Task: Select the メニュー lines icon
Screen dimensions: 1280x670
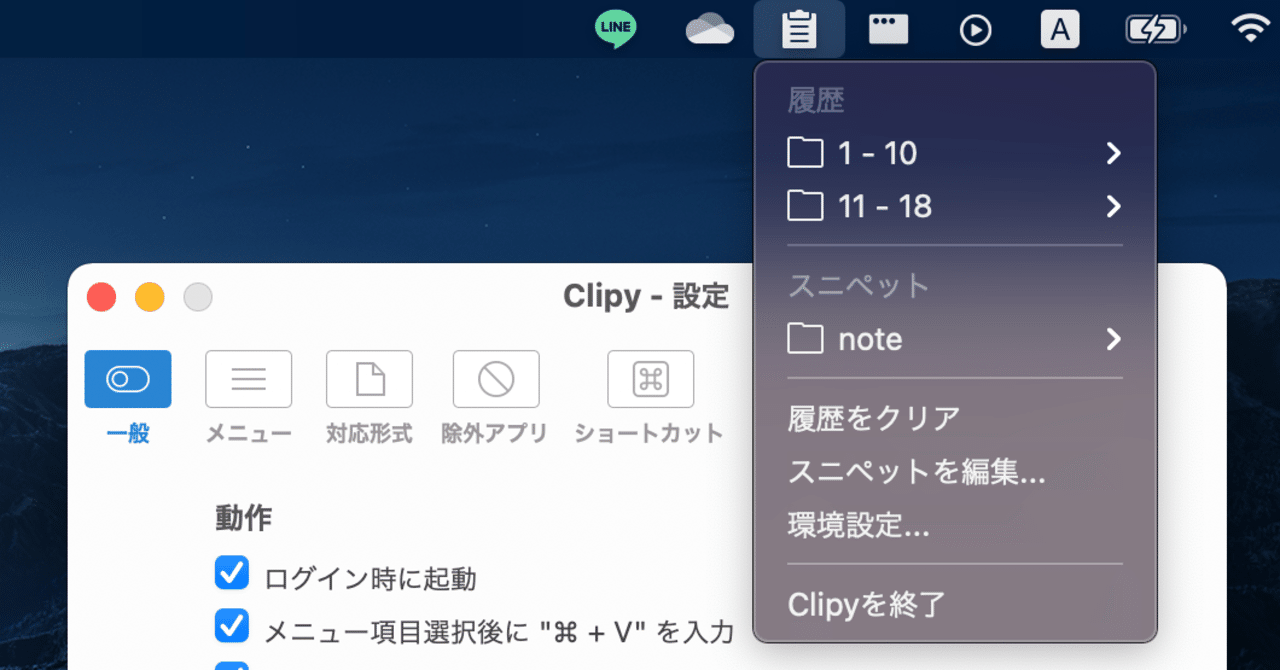Action: [x=249, y=379]
